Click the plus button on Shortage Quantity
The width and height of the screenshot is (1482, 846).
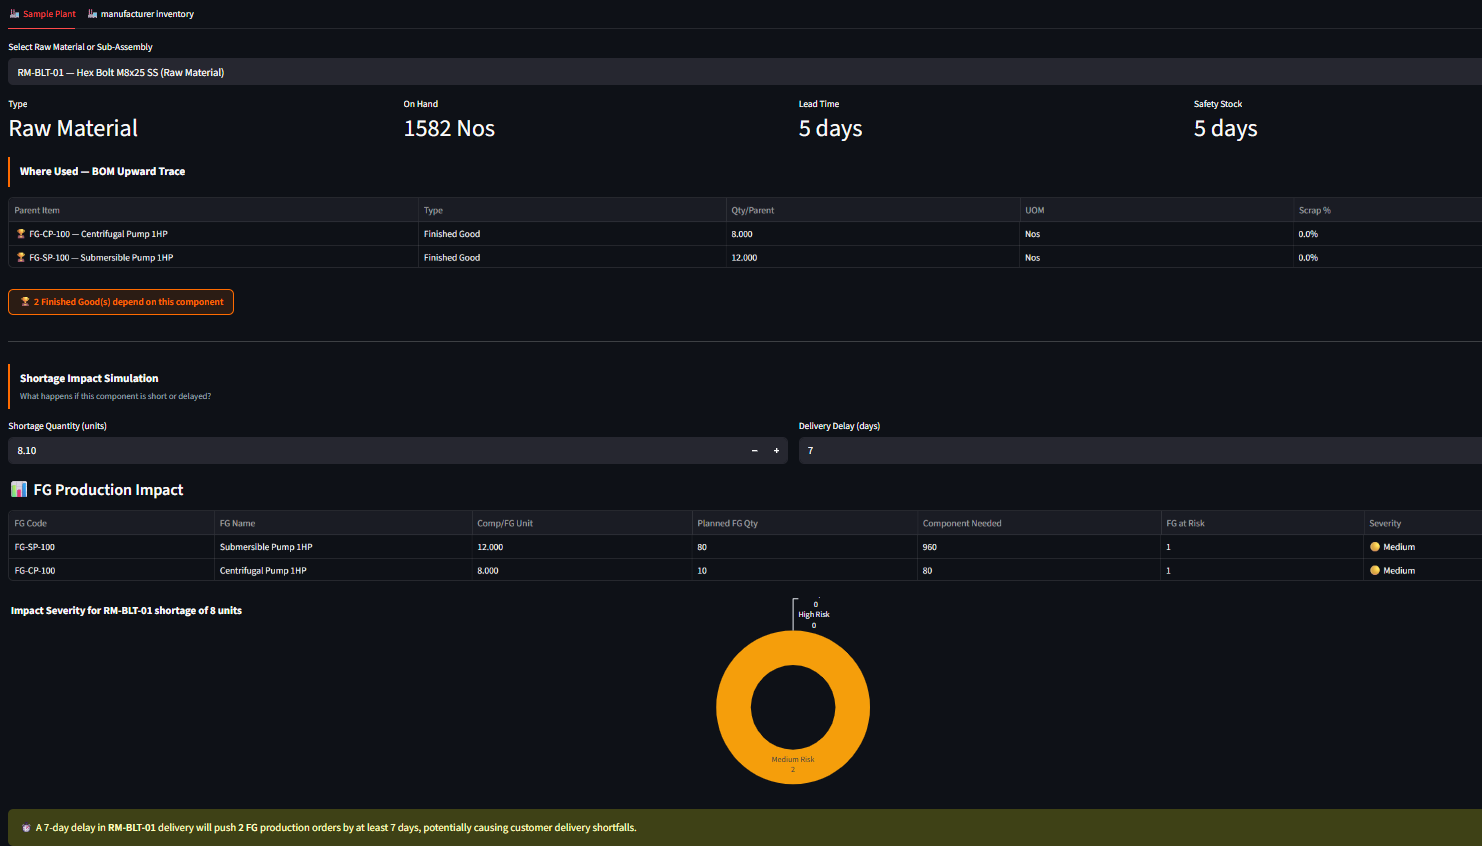point(777,451)
